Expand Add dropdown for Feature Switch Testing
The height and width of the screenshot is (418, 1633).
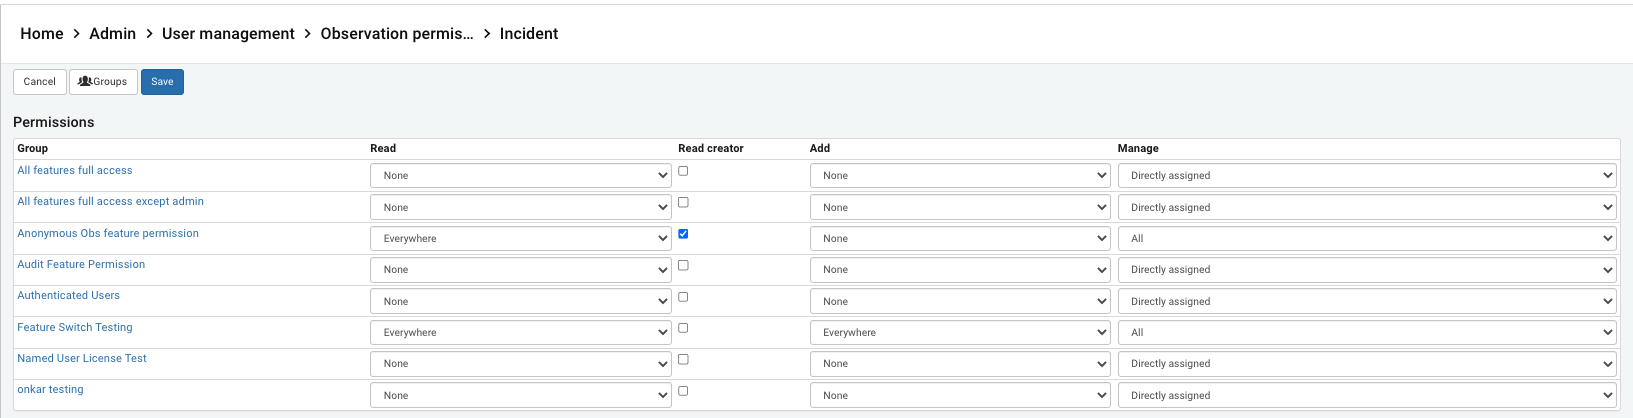point(959,333)
